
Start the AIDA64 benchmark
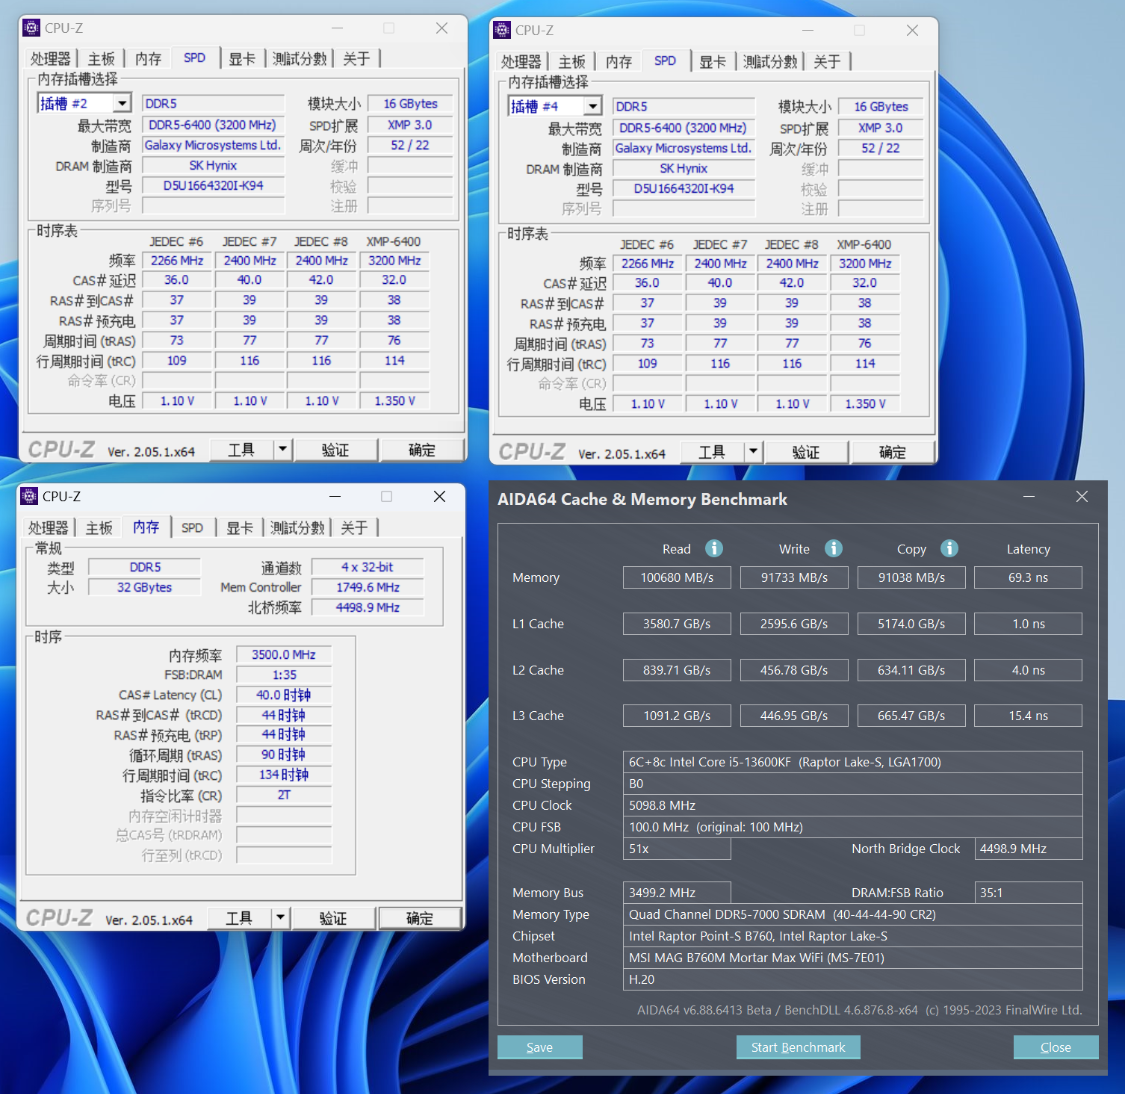[798, 1047]
